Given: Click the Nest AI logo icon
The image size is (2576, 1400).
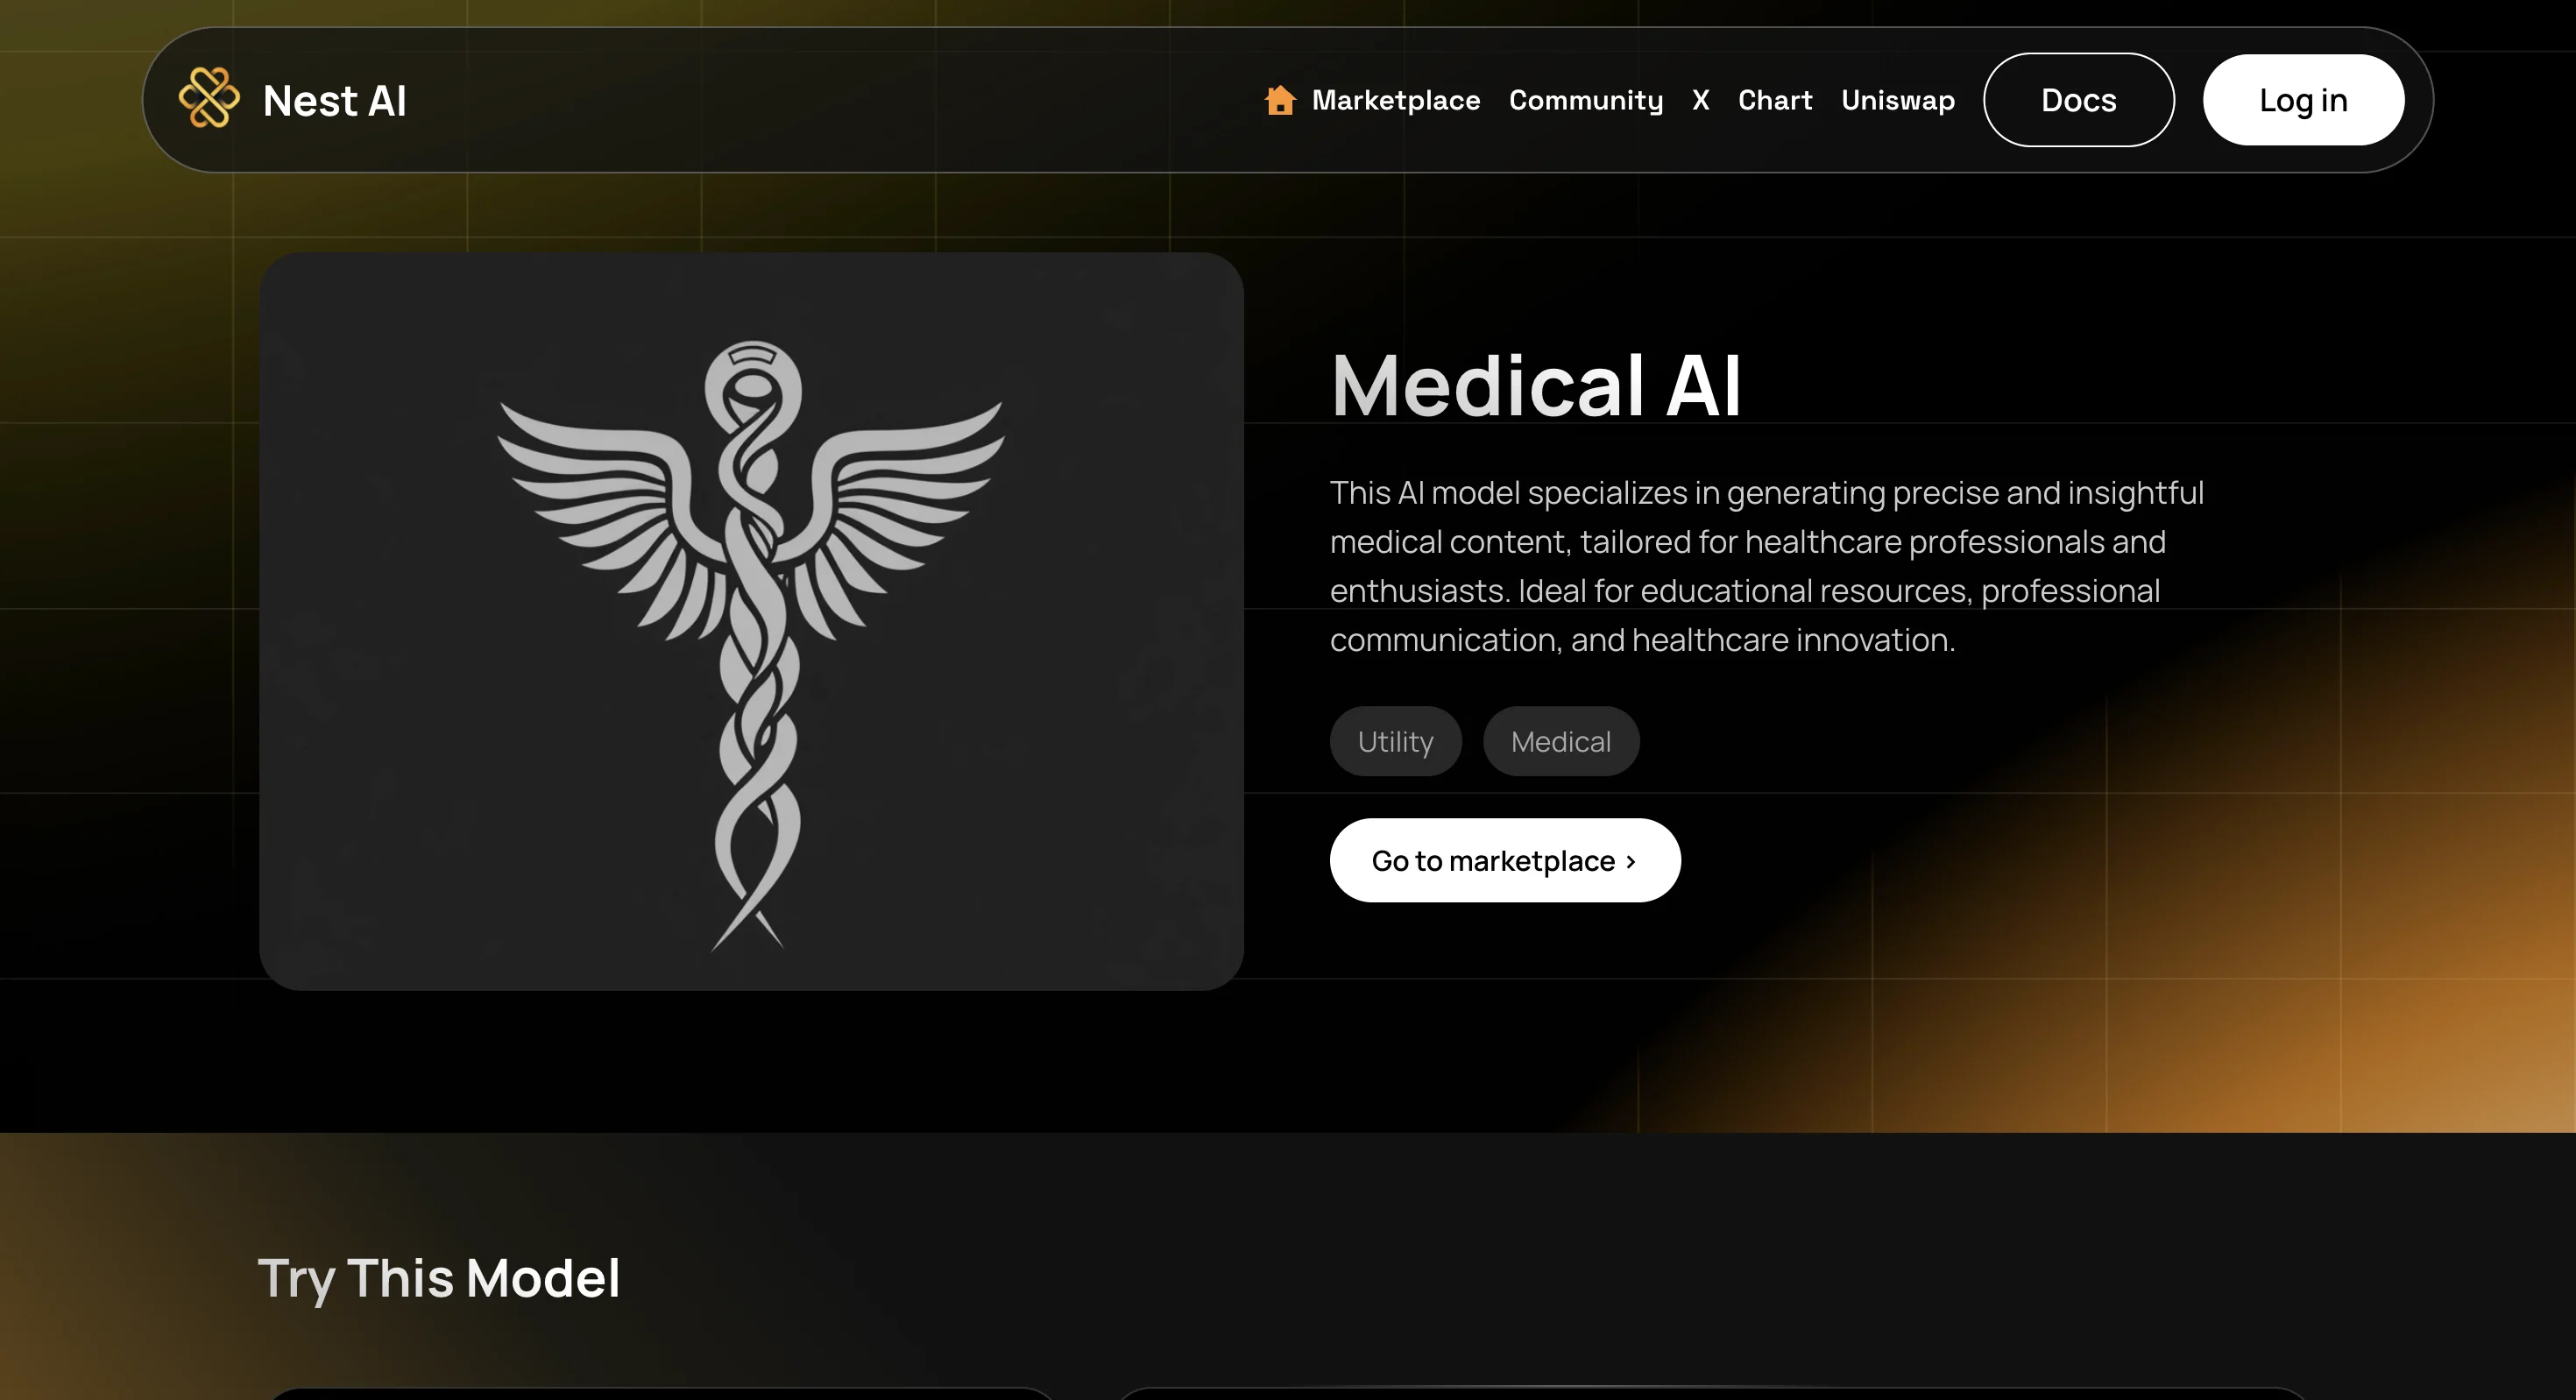Looking at the screenshot, I should (209, 98).
